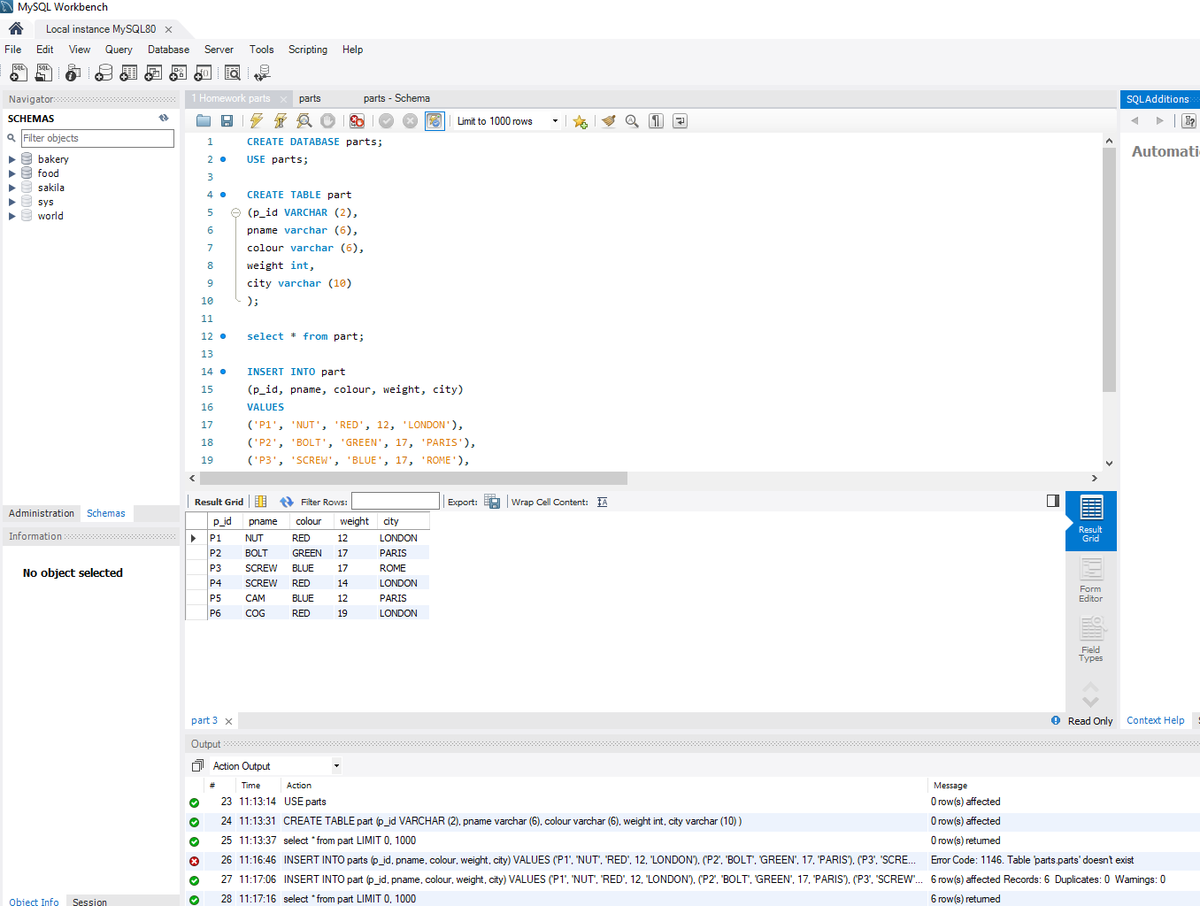Screen dimensions: 1200x906
Task: Click the Filter Rows input field
Action: click(395, 501)
